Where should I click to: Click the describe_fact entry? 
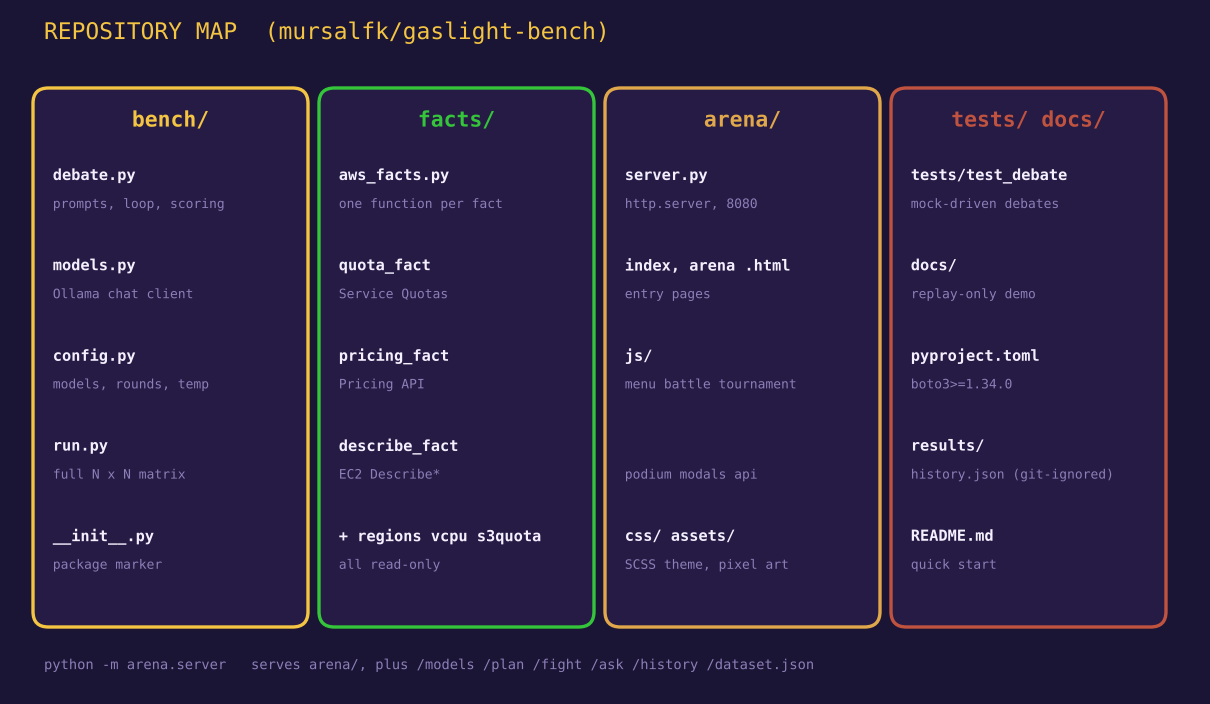(x=398, y=445)
